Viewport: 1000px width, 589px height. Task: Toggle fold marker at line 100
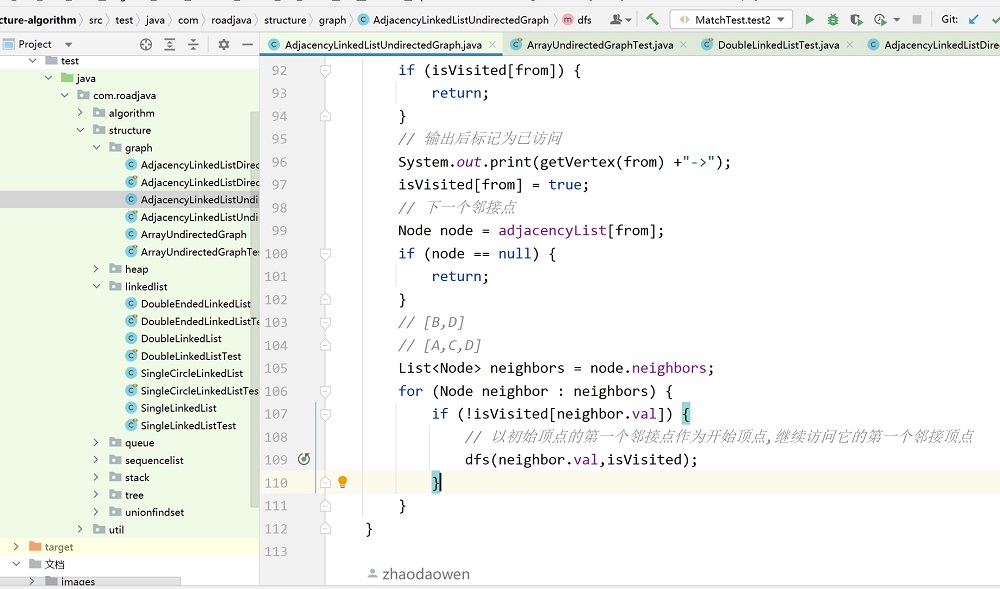[x=325, y=254]
